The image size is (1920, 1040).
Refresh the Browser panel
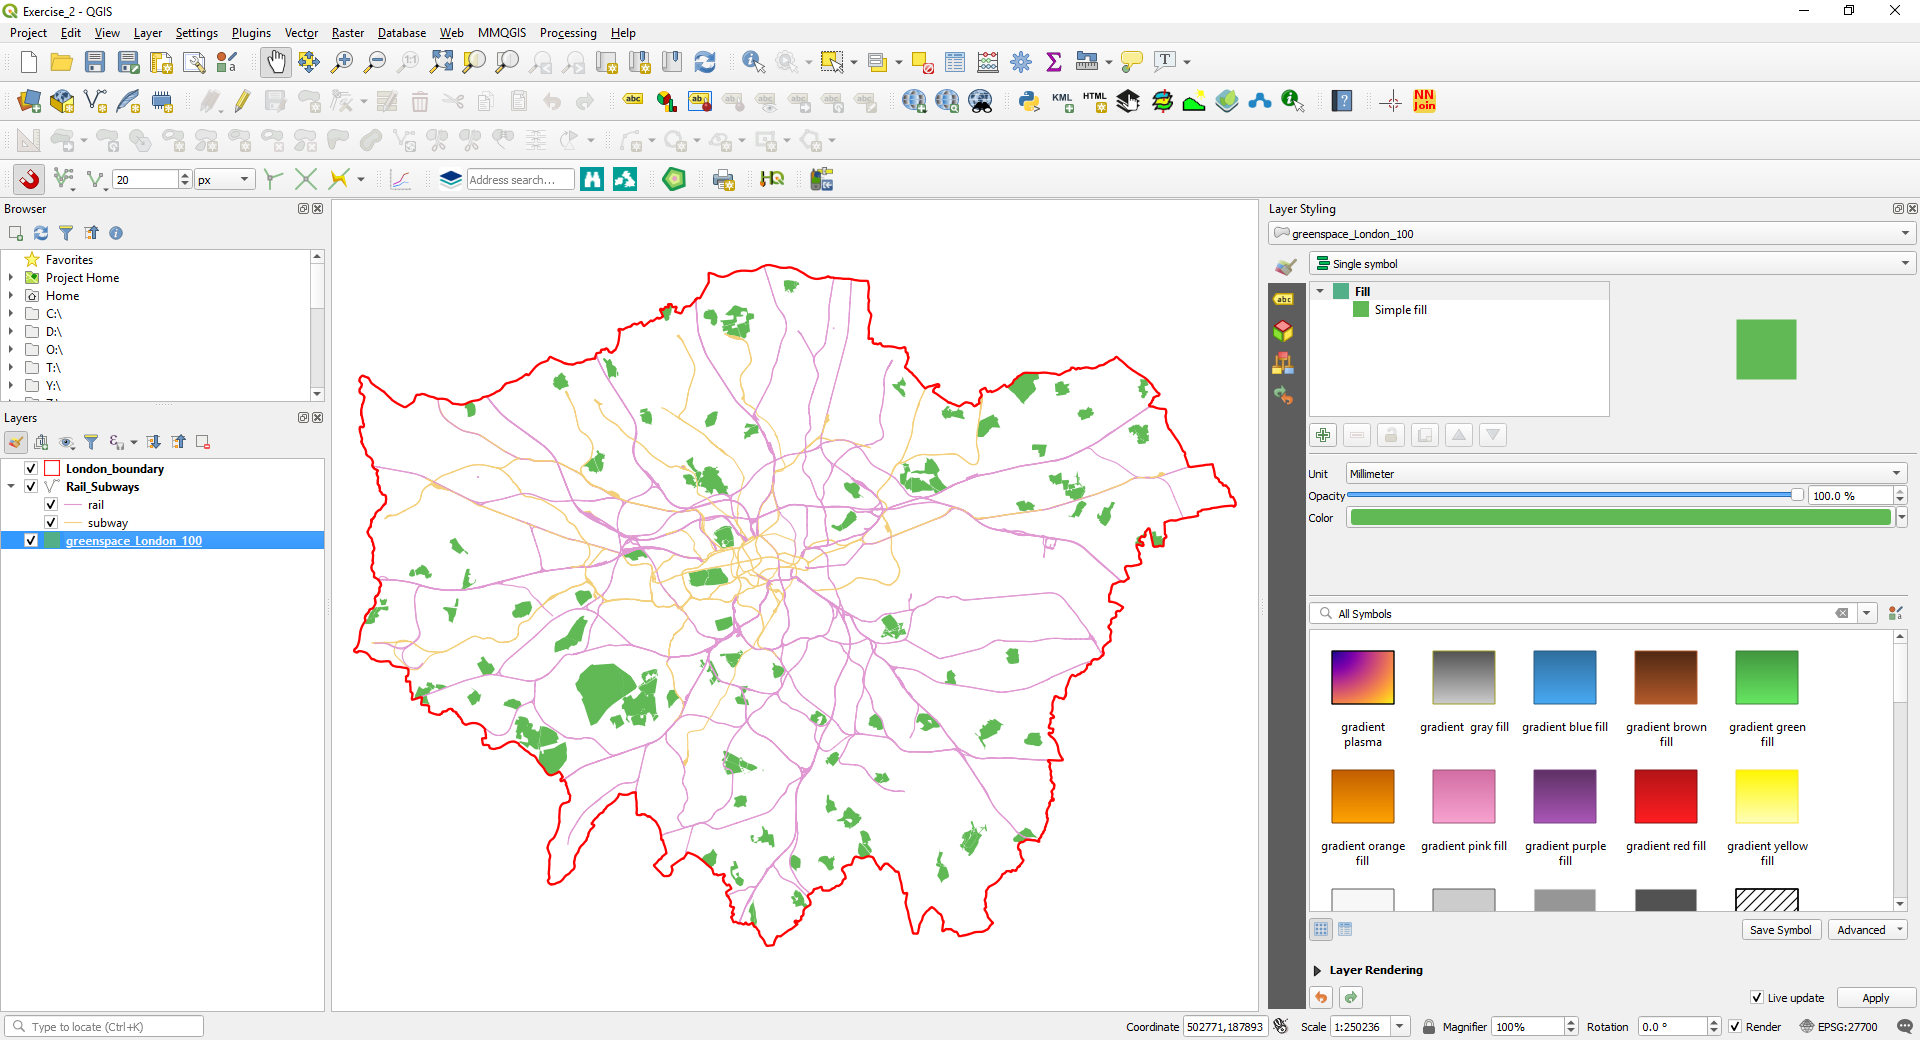coord(41,233)
